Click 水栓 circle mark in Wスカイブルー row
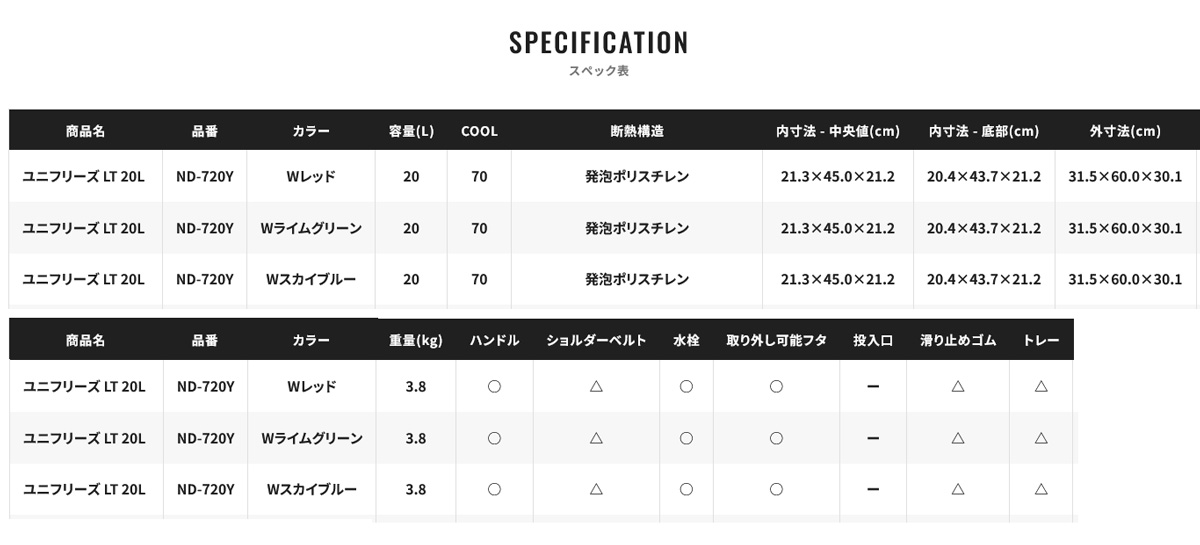The image size is (1200, 545). coord(686,490)
